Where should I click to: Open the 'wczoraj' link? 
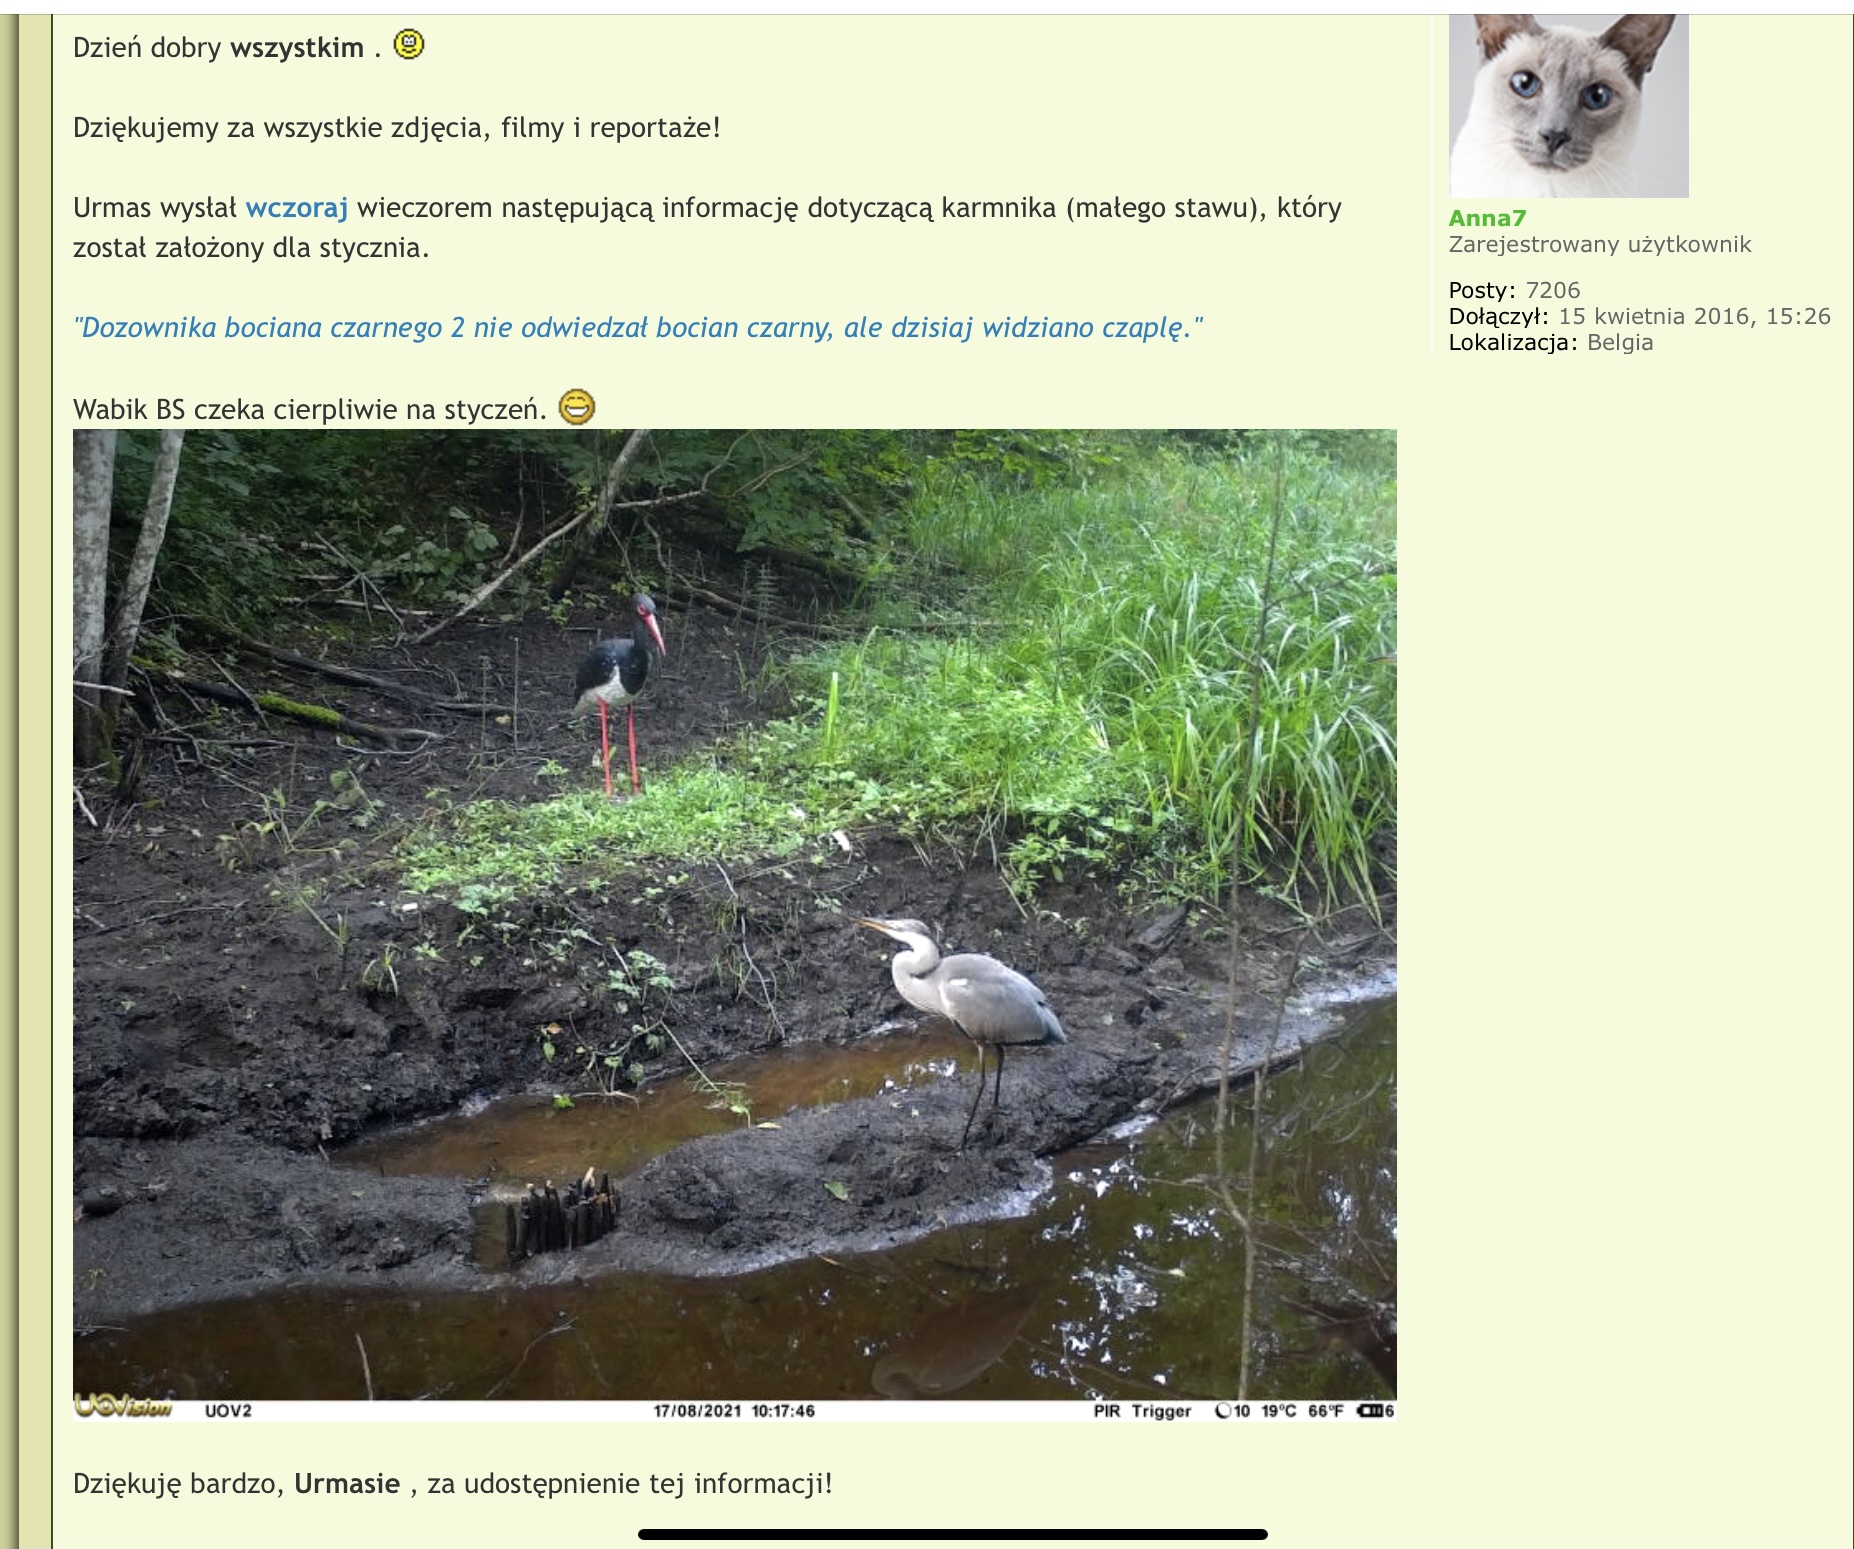297,208
